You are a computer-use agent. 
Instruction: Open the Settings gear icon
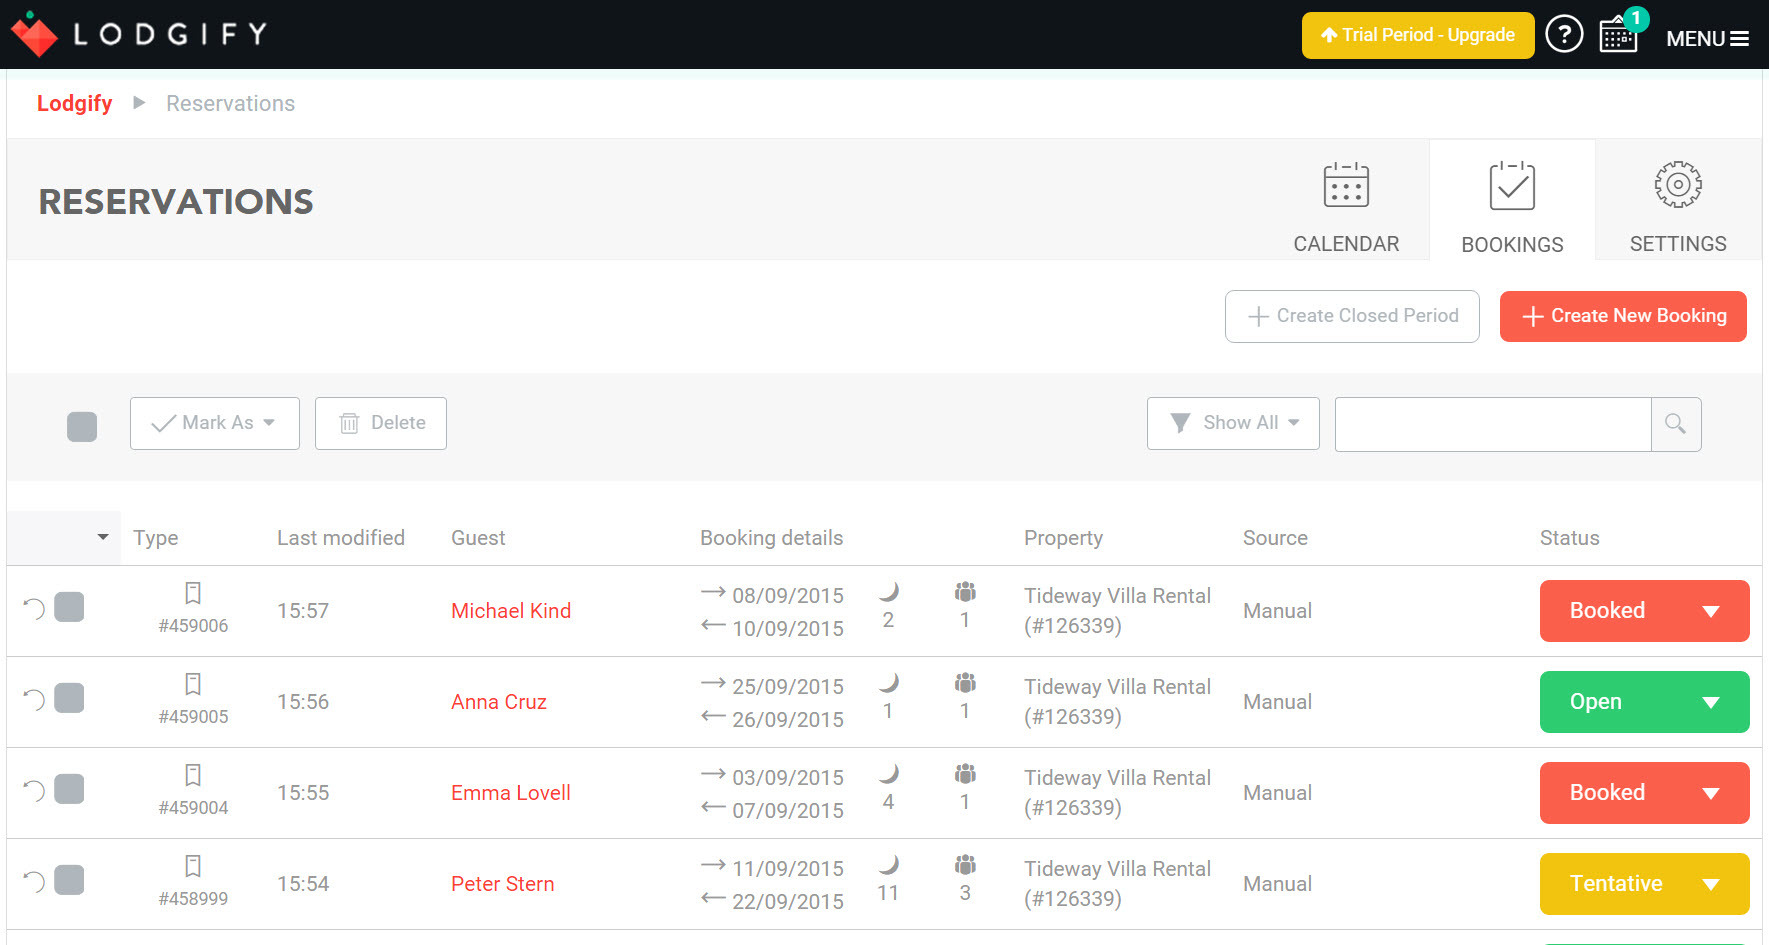(1677, 186)
